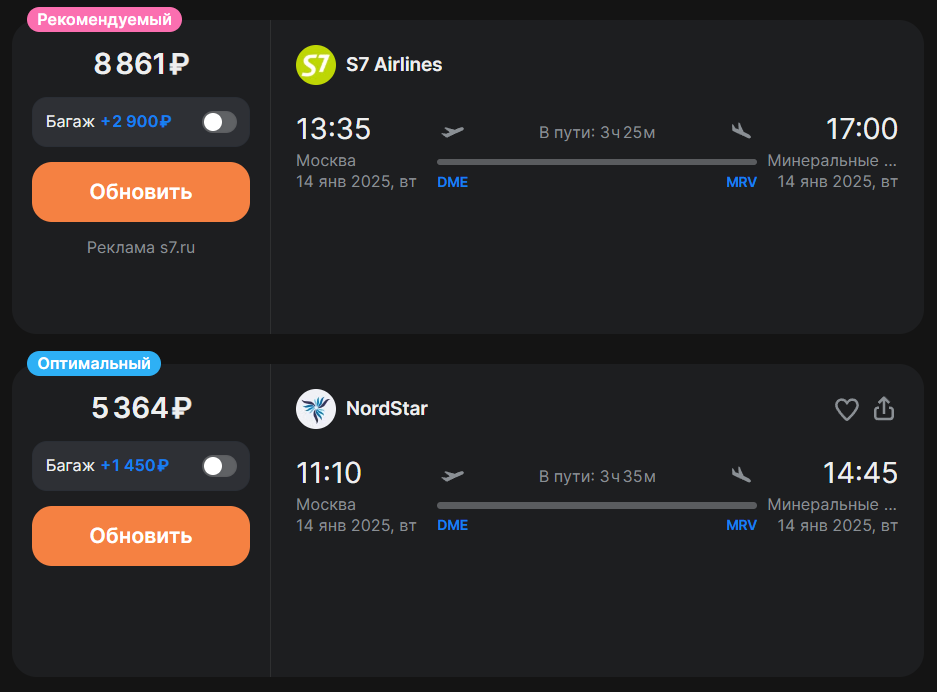Open DME airport code on NordStar flight
The image size is (937, 692).
tap(452, 525)
